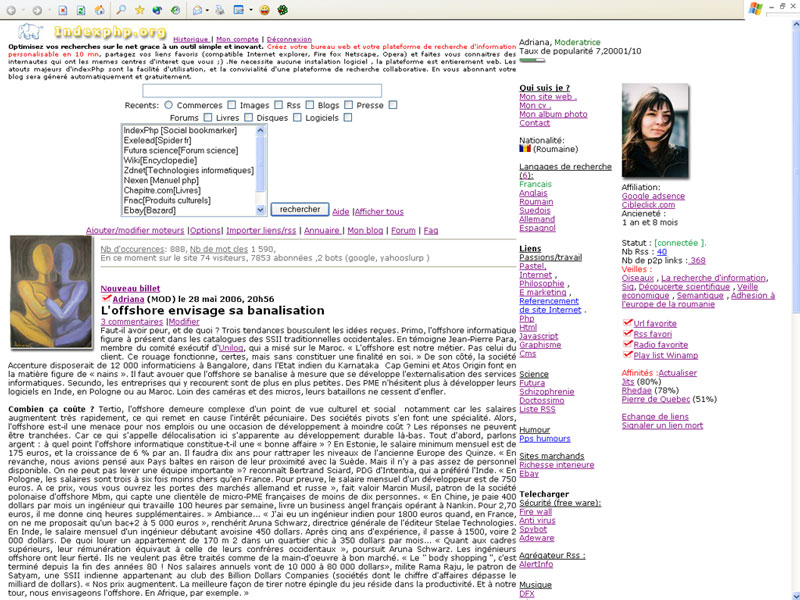Print the page with the printer icon
This screenshot has height=600, width=800.
[x=220, y=10]
